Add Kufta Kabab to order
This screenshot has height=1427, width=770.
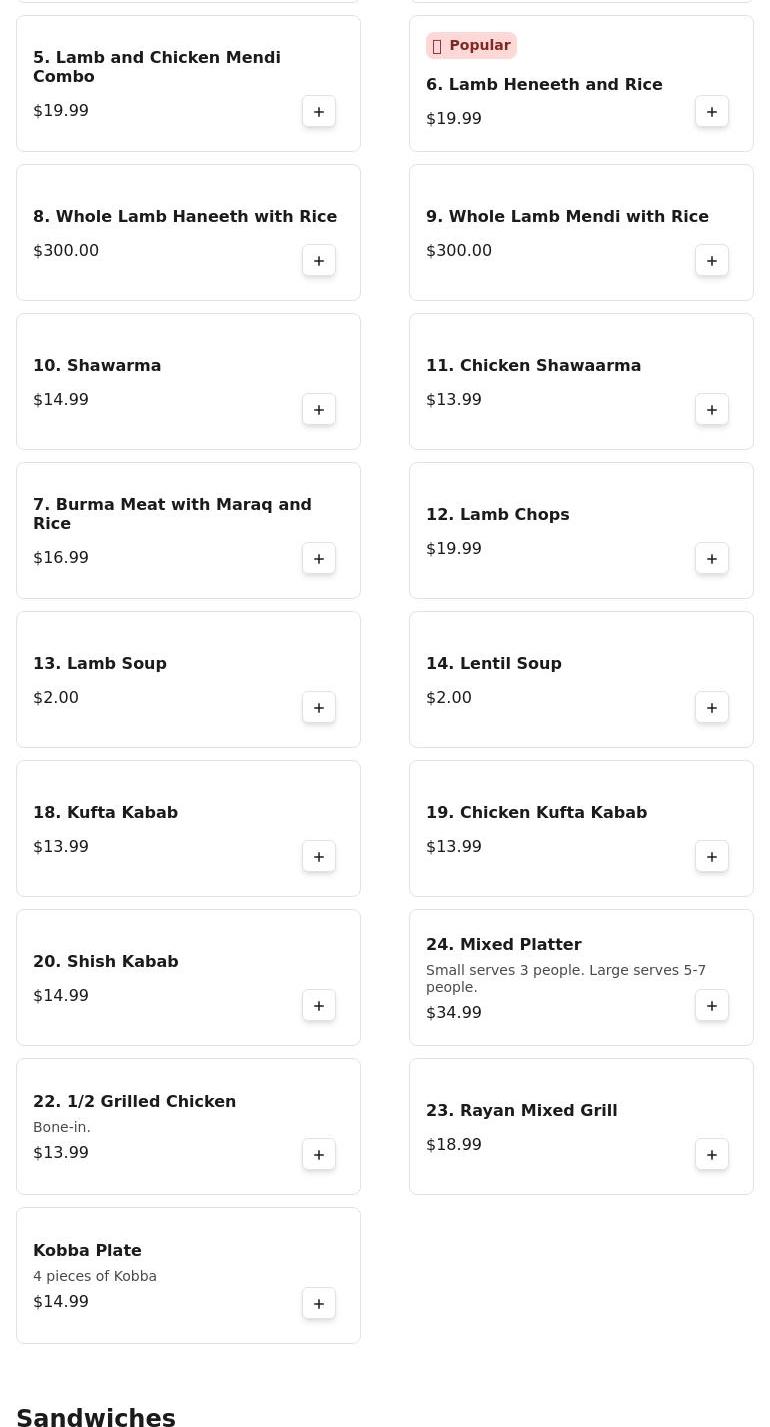tap(319, 857)
